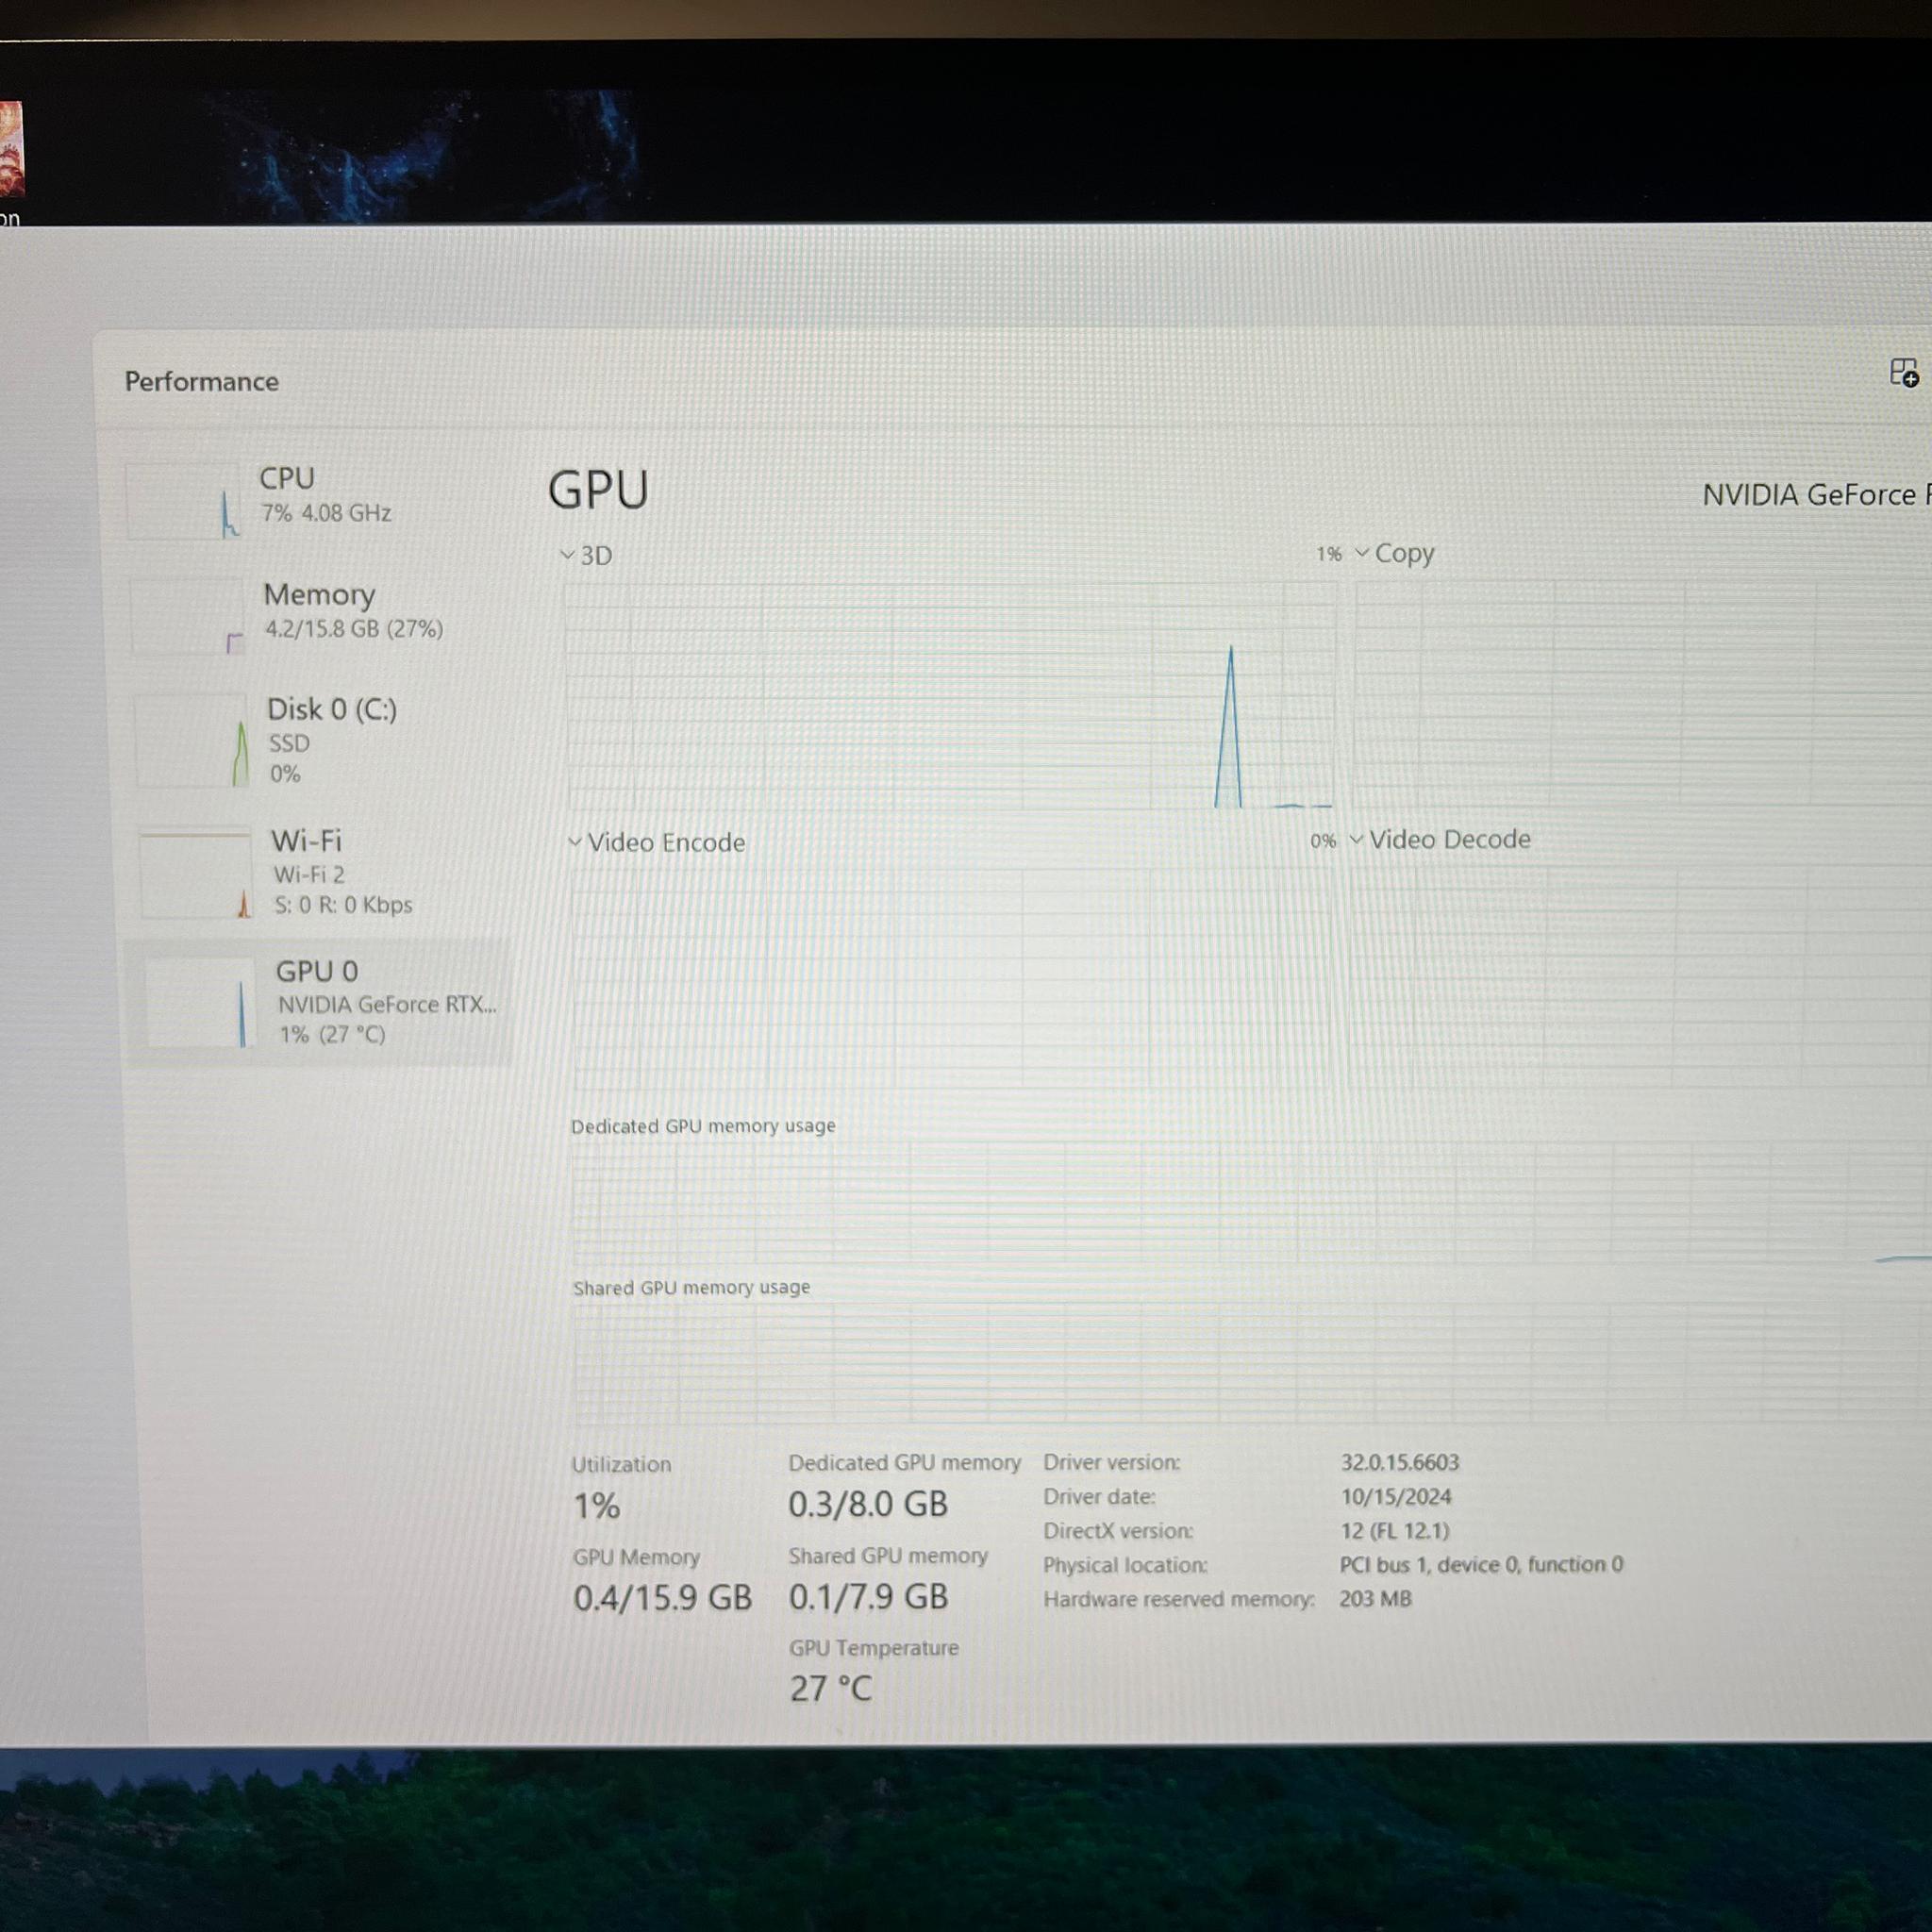Viewport: 1932px width, 1932px height.
Task: Click PCI bus 1, device 0, function 0
Action: click(1482, 1564)
